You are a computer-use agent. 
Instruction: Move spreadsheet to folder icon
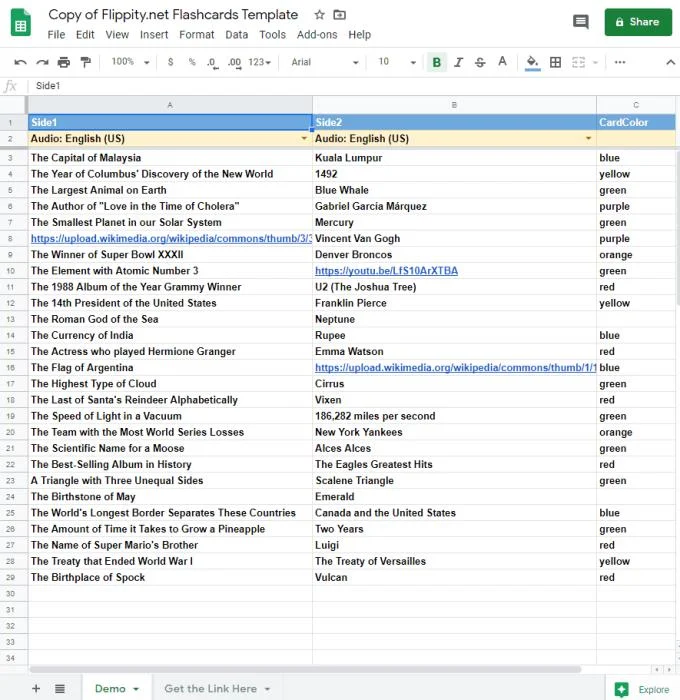(x=339, y=15)
